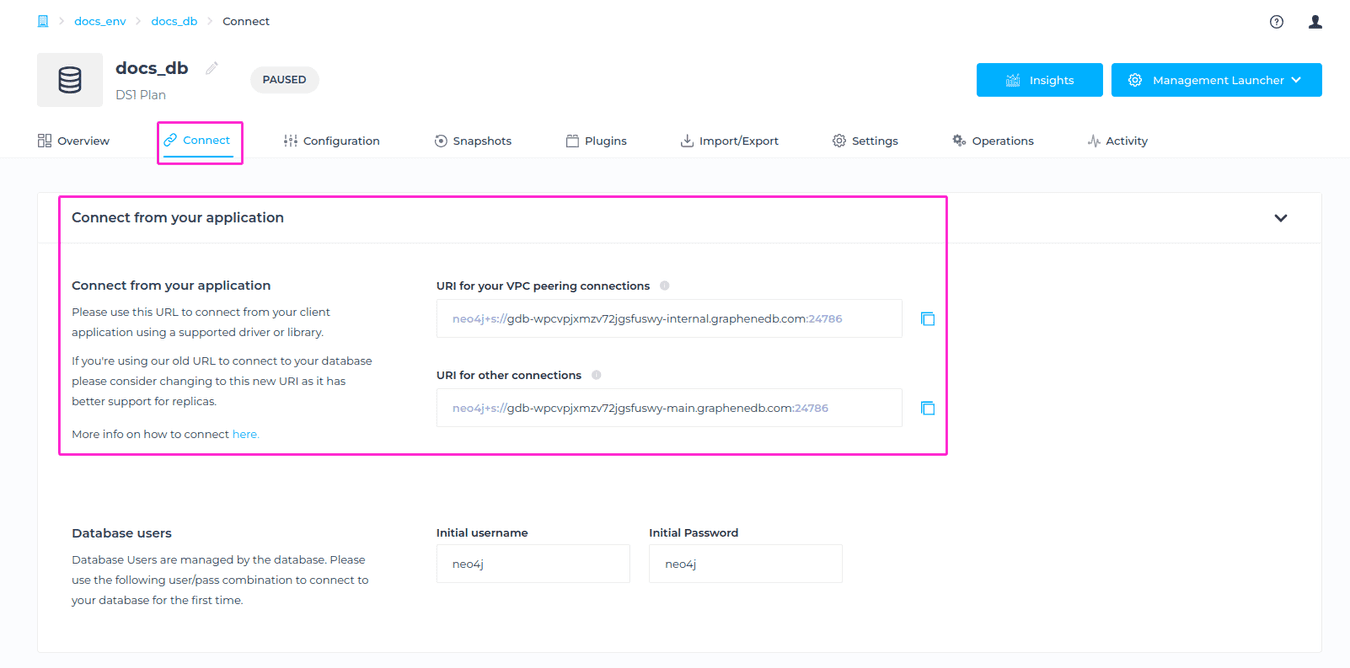Click info icon next to other connections URI

click(596, 375)
